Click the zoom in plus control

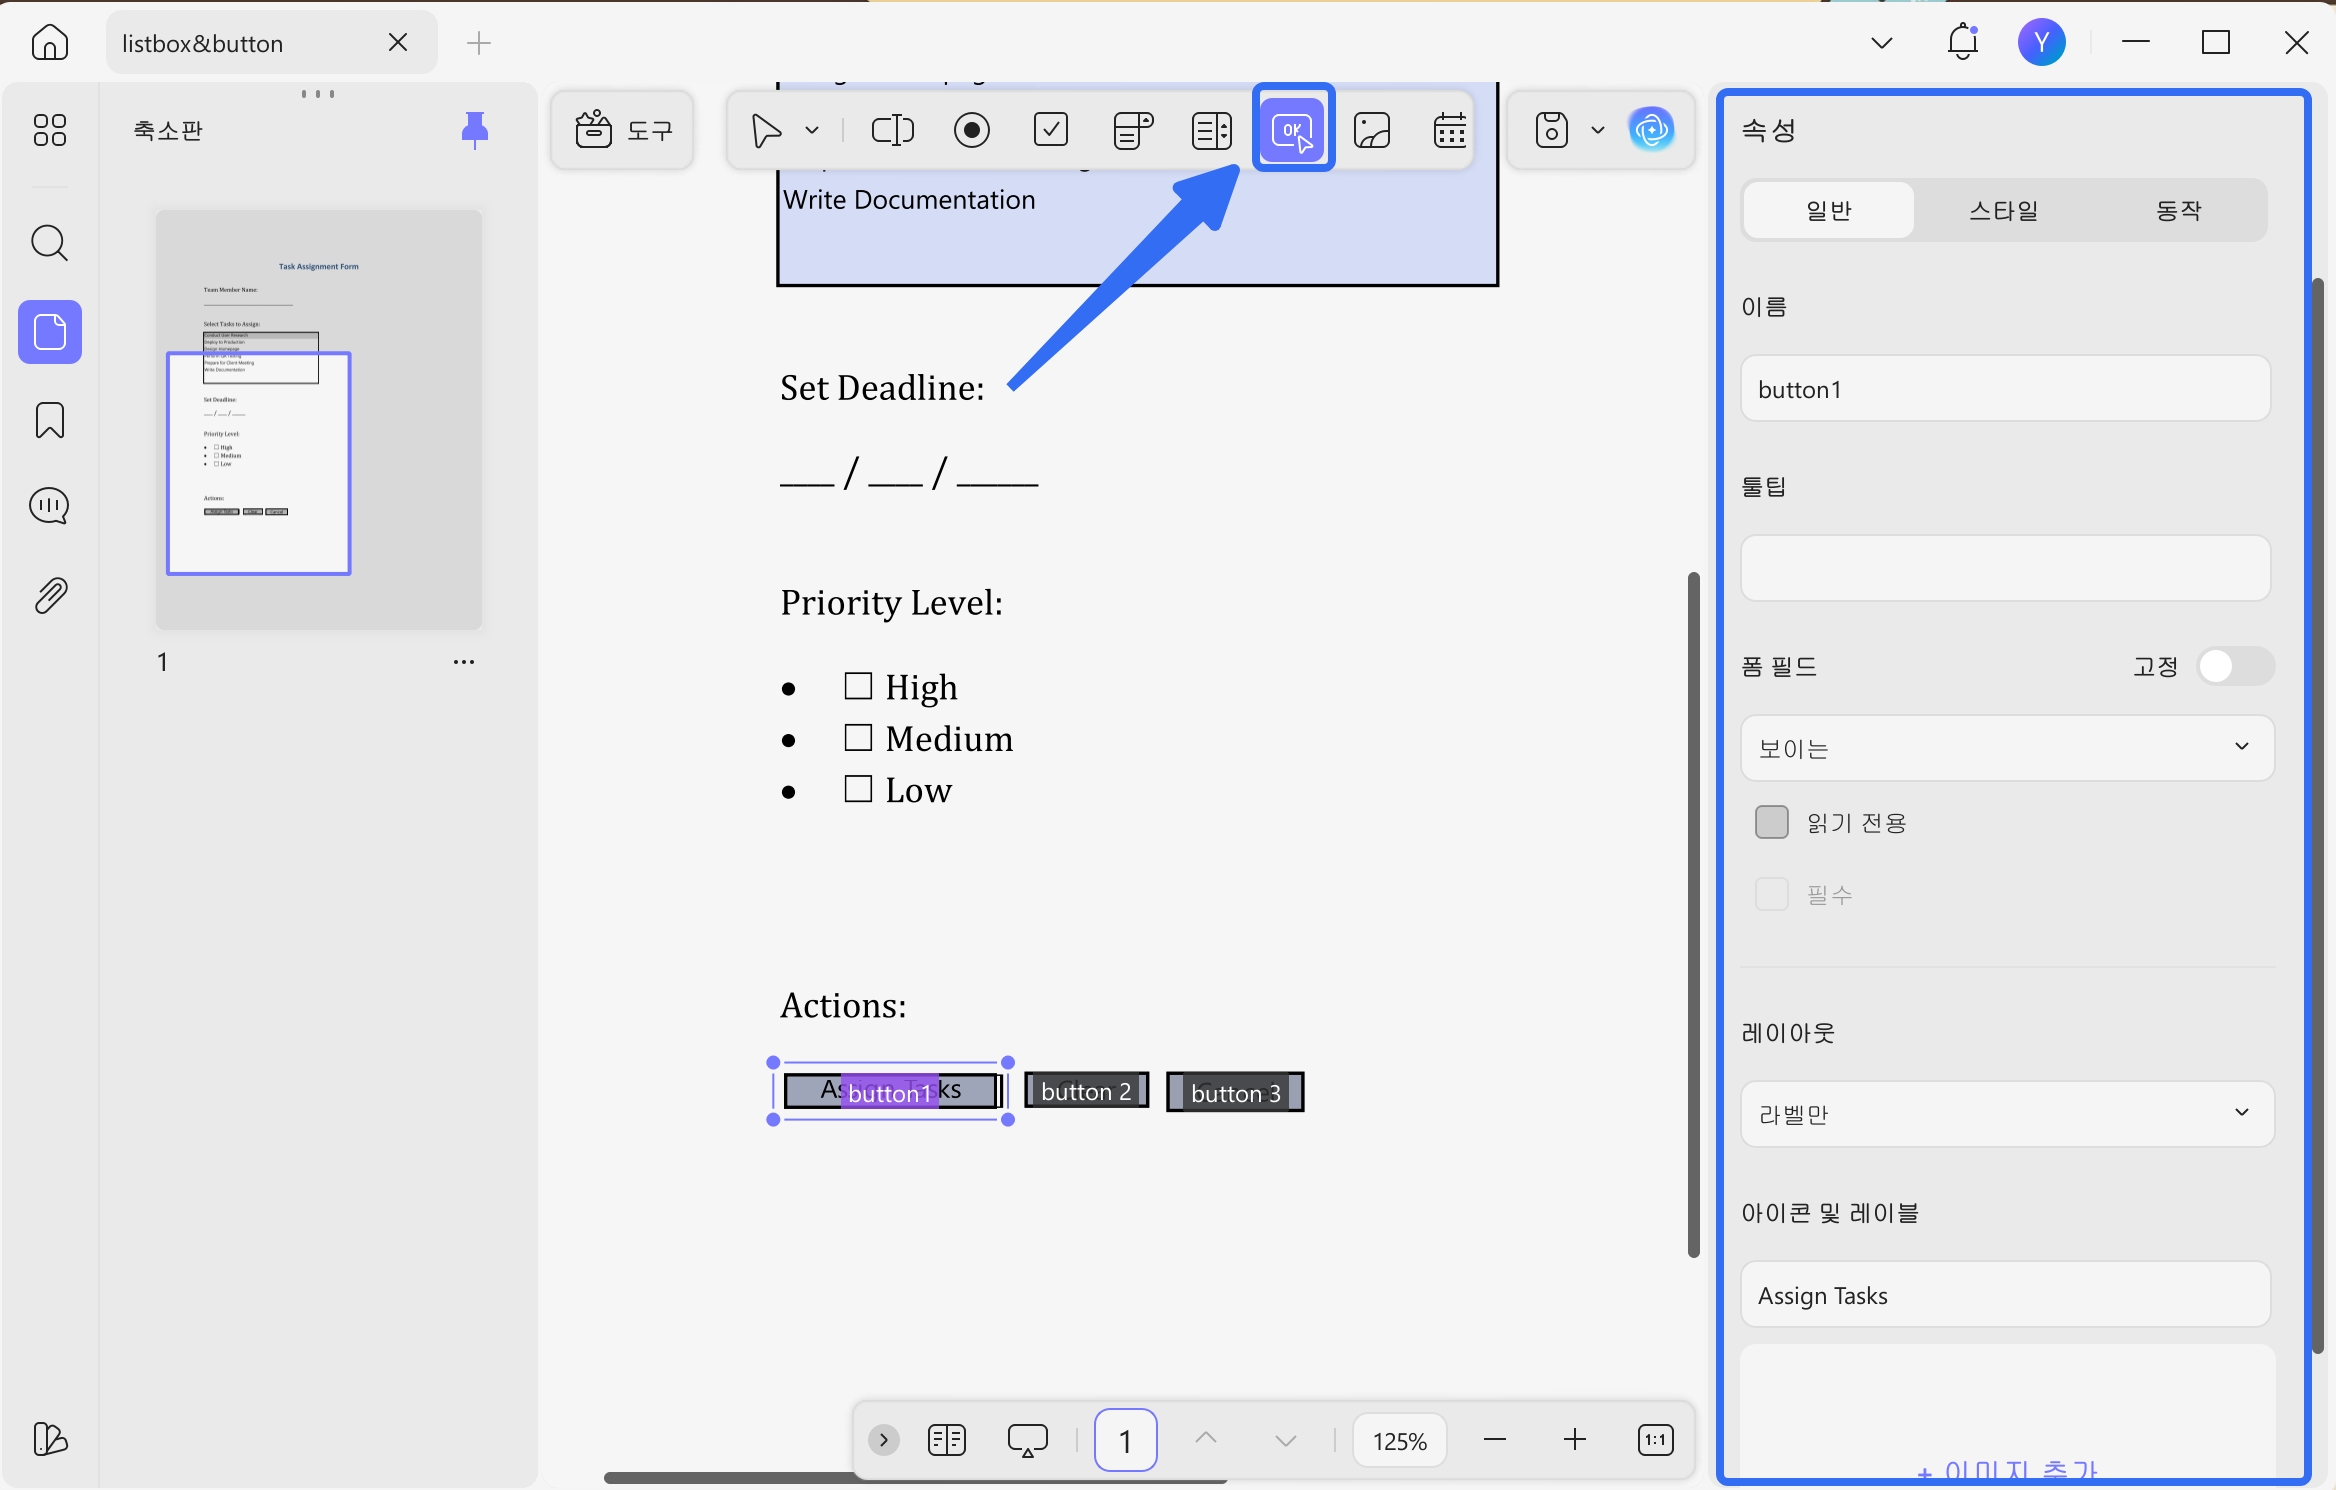[x=1574, y=1440]
